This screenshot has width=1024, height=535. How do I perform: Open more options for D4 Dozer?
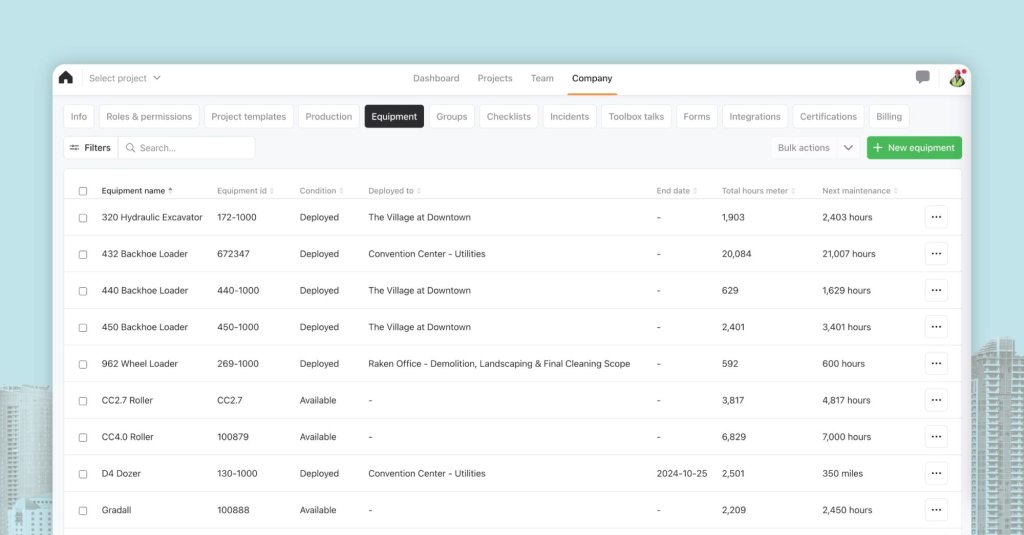[x=936, y=474]
